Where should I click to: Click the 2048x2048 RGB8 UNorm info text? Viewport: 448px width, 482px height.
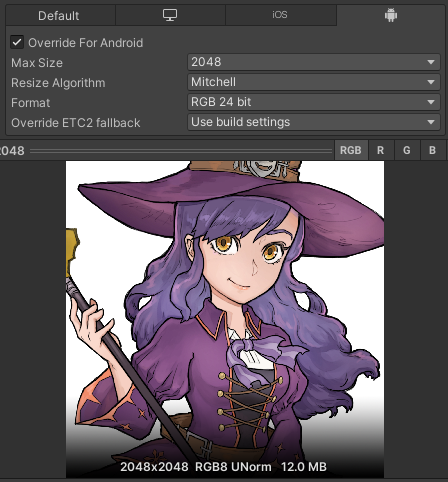coord(223,467)
